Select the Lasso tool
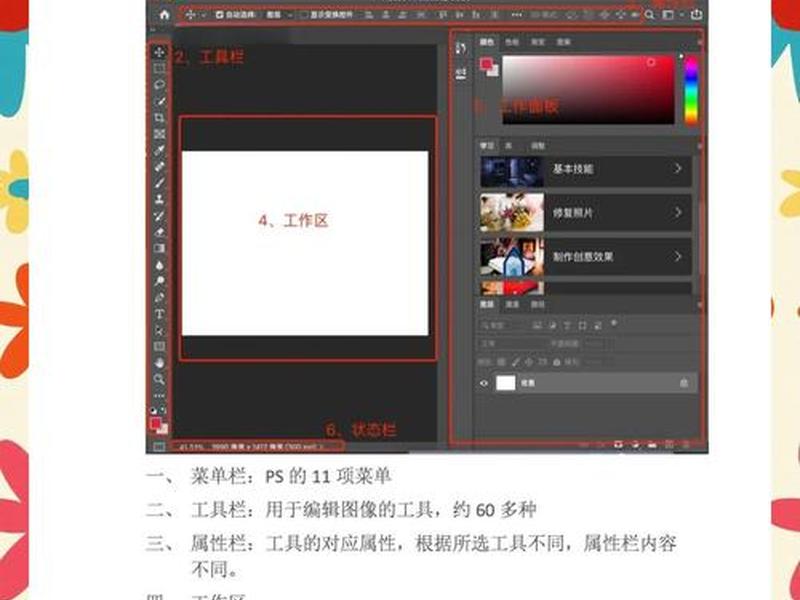 (159, 85)
